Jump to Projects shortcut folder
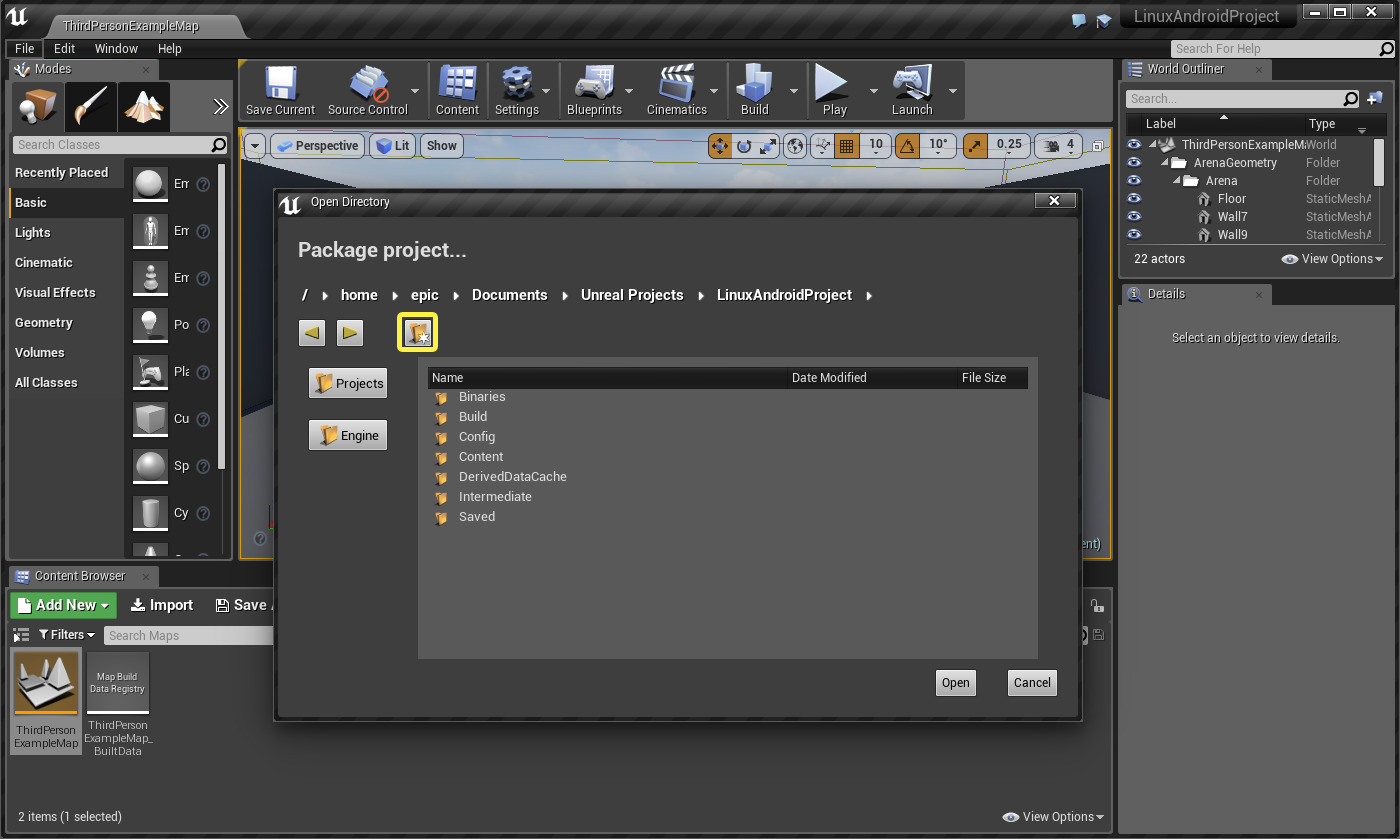Screen dimensions: 1400x839 [x=348, y=383]
